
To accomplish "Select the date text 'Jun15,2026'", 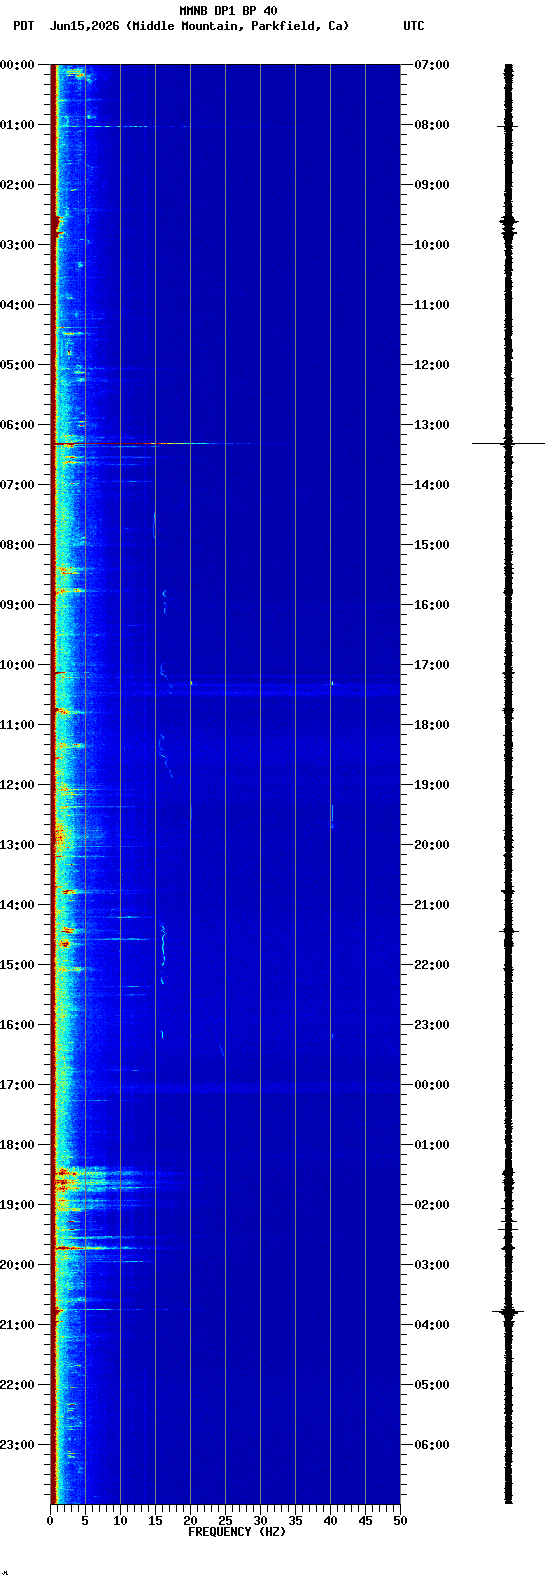I will click(x=84, y=26).
